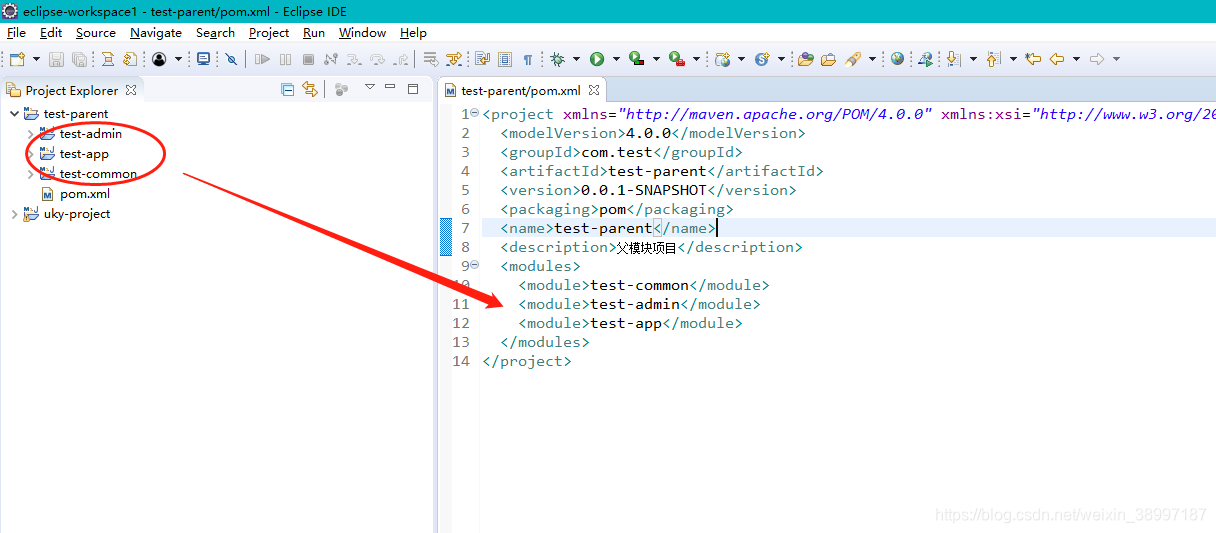Click the Last Edit Location icon
Viewport: 1216px width, 533px height.
[x=1033, y=59]
